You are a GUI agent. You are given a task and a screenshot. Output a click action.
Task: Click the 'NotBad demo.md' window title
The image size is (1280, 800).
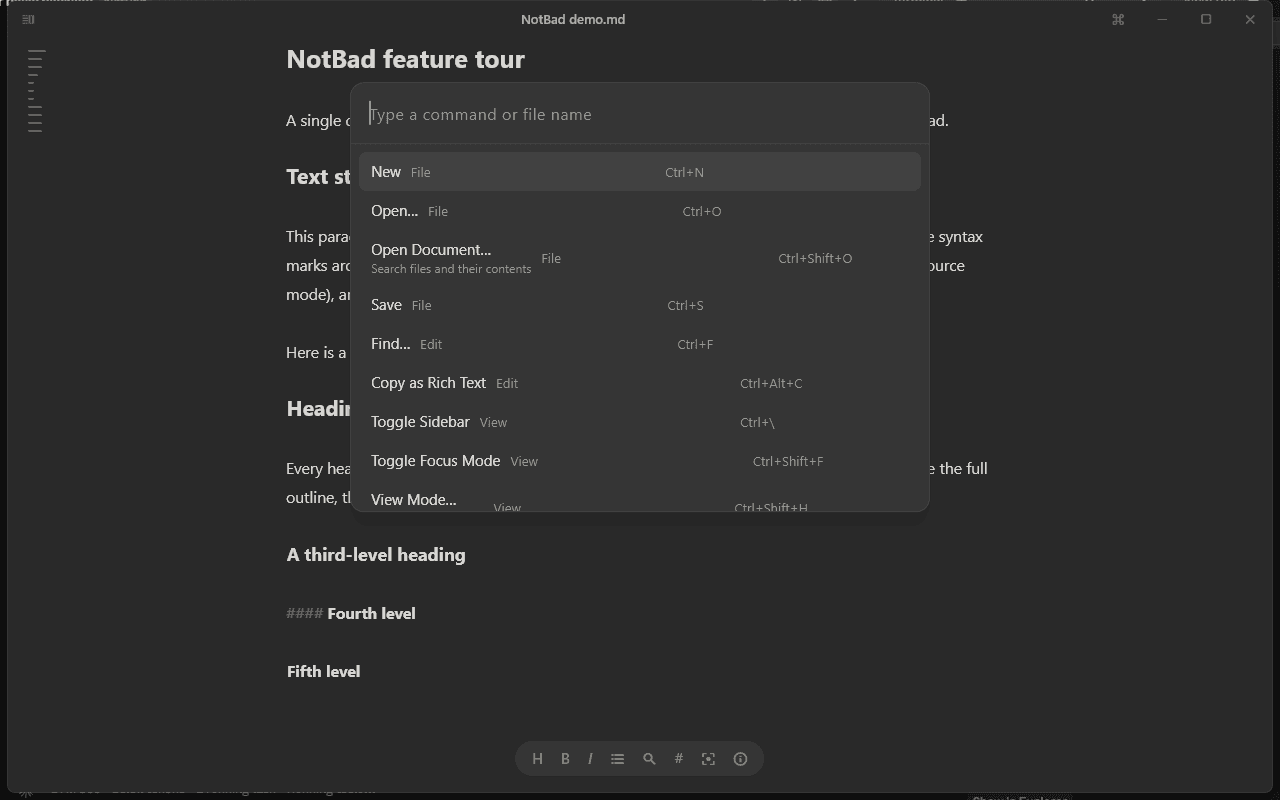(x=573, y=19)
